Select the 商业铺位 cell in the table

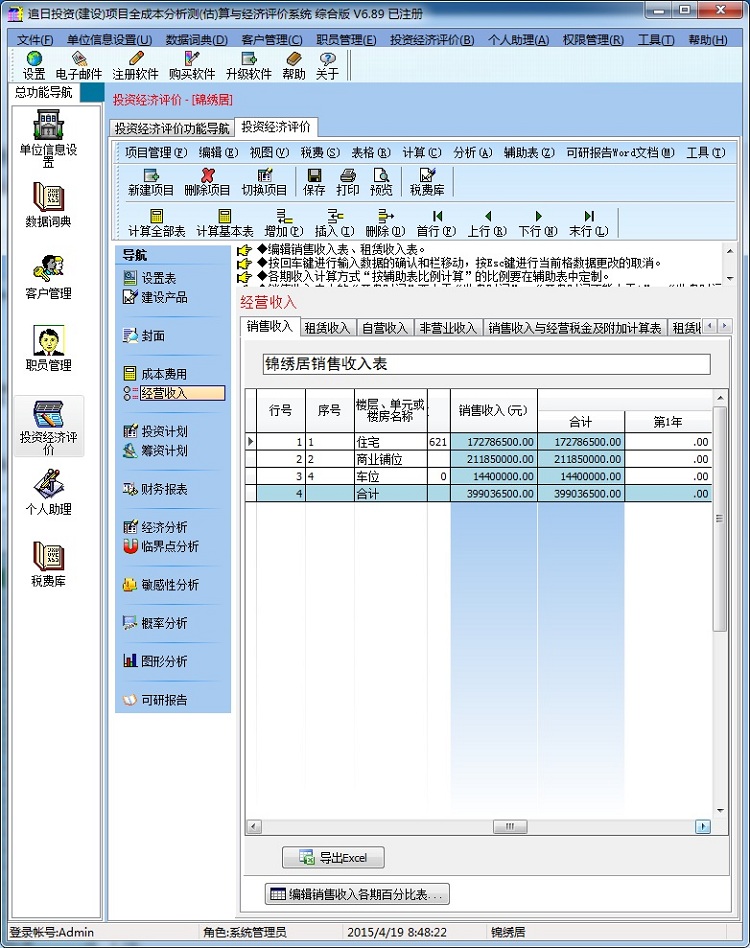pos(390,459)
